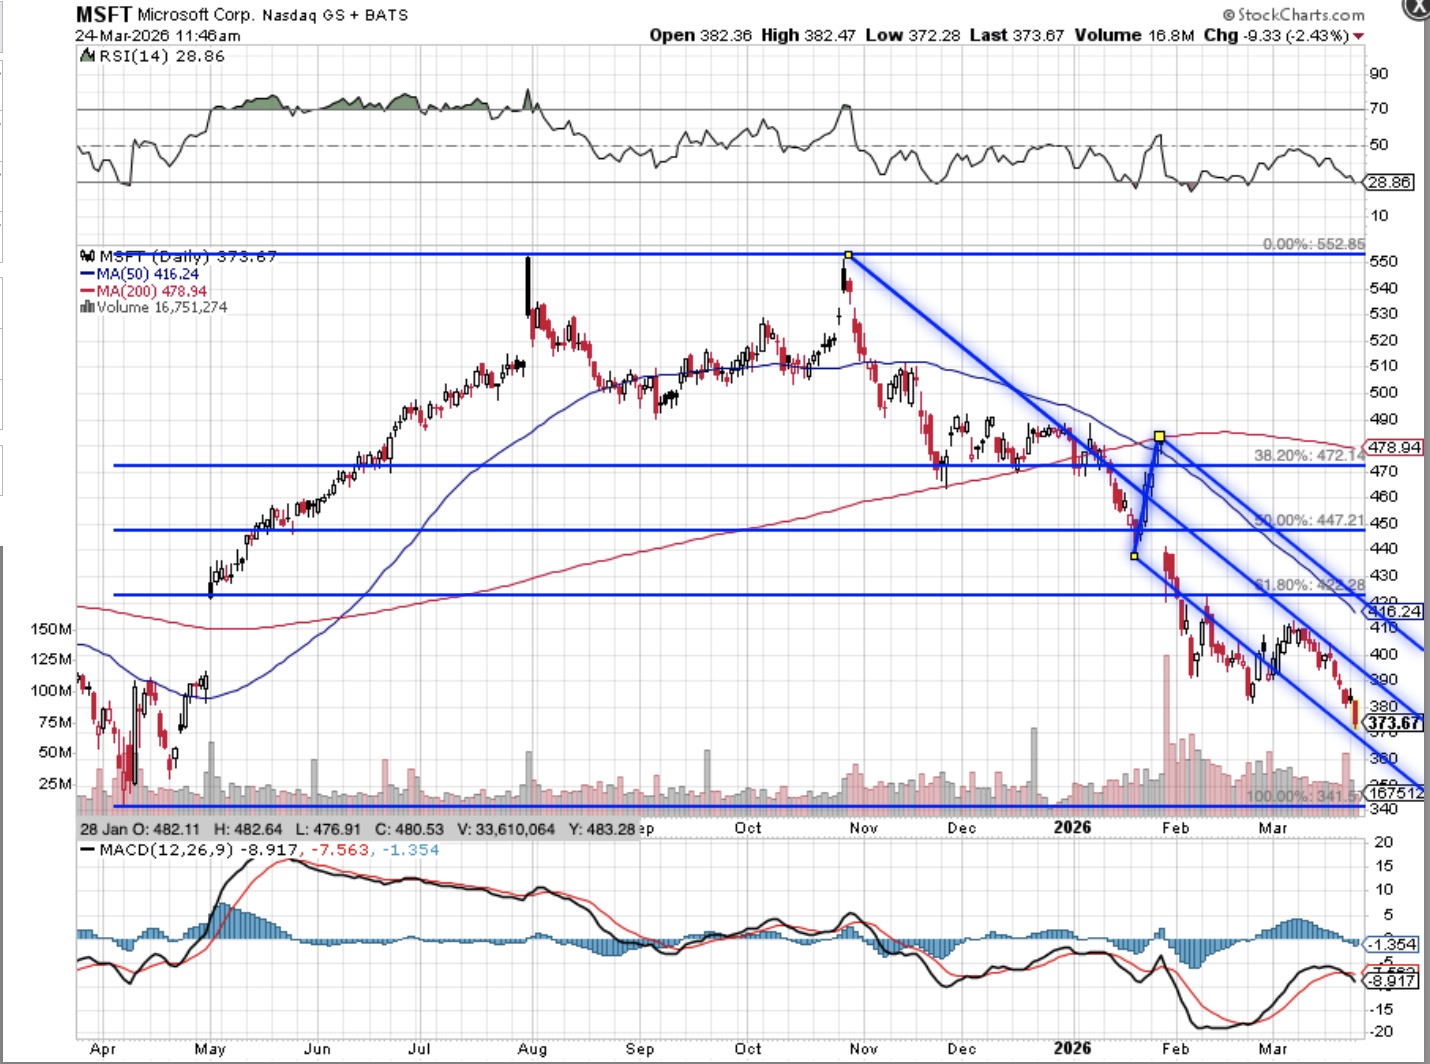Click the MA(200) 478.94 legend entry

pyautogui.click(x=152, y=291)
